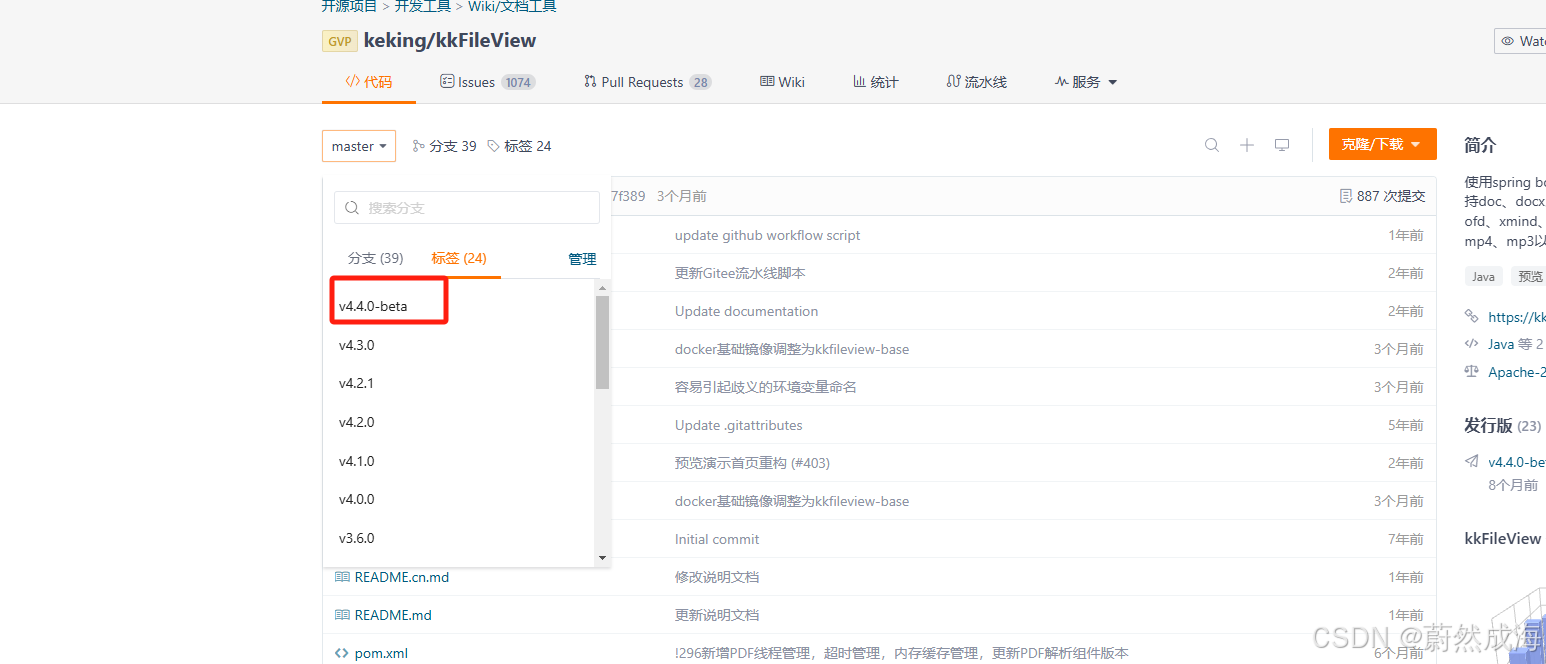
Task: Open the 统计 tab
Action: click(x=876, y=82)
